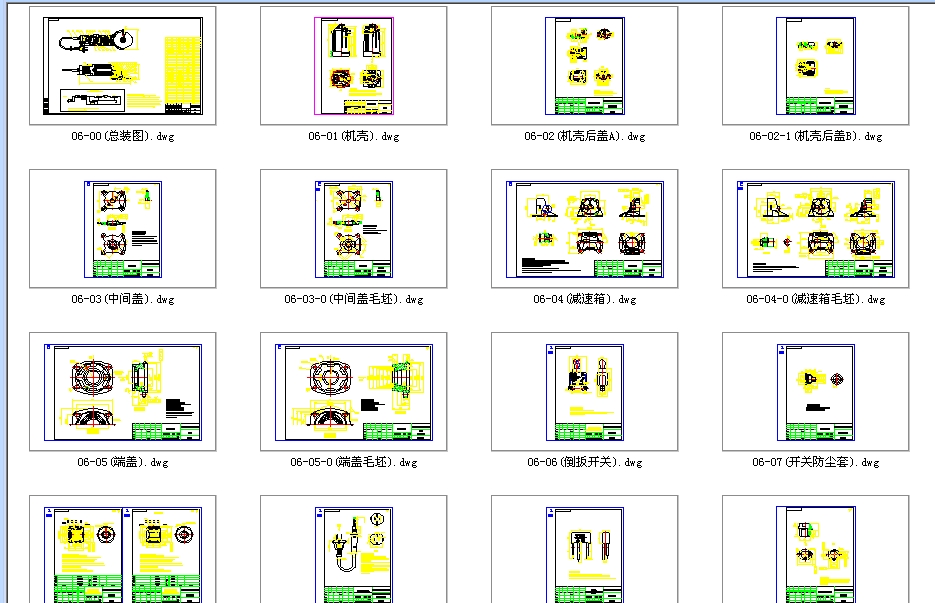This screenshot has height=603, width=935.
Task: Click file name 06-02-1 (机壳后盖B).dwg
Action: point(816,136)
